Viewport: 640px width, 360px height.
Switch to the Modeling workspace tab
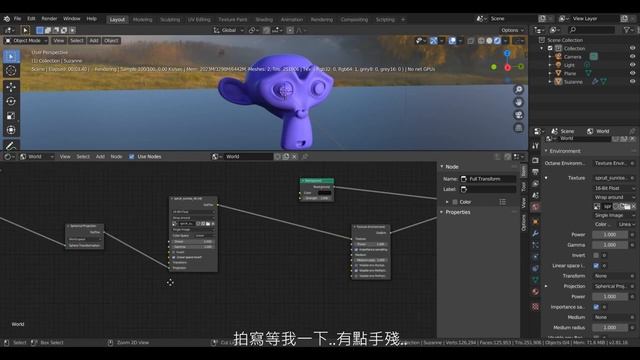tap(142, 20)
